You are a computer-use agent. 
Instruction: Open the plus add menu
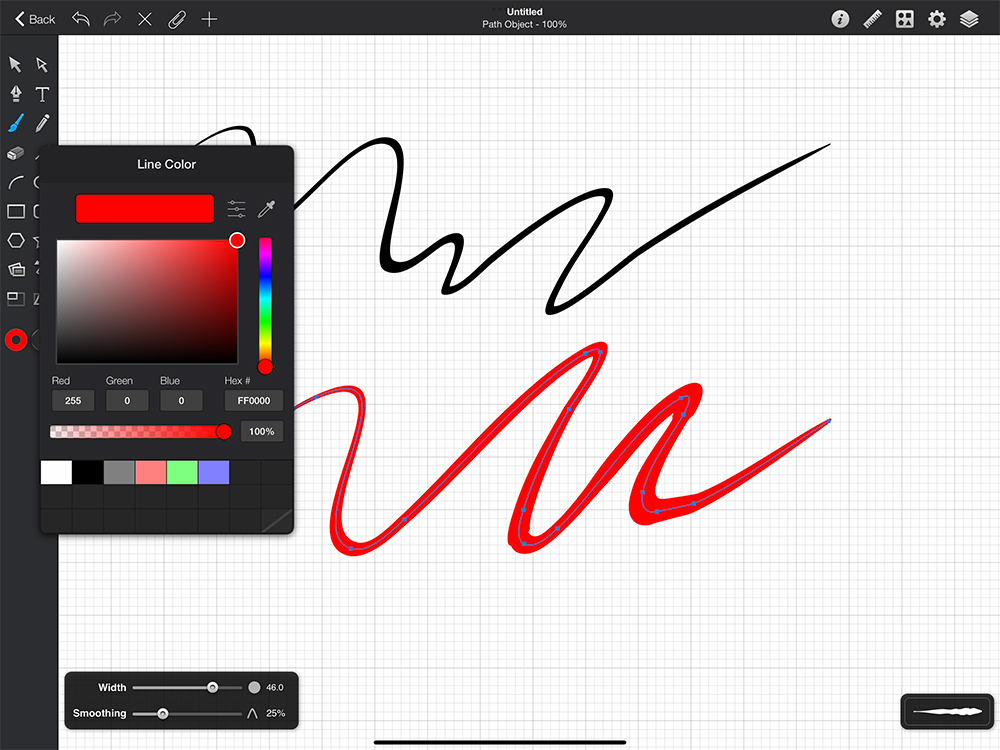[x=209, y=19]
